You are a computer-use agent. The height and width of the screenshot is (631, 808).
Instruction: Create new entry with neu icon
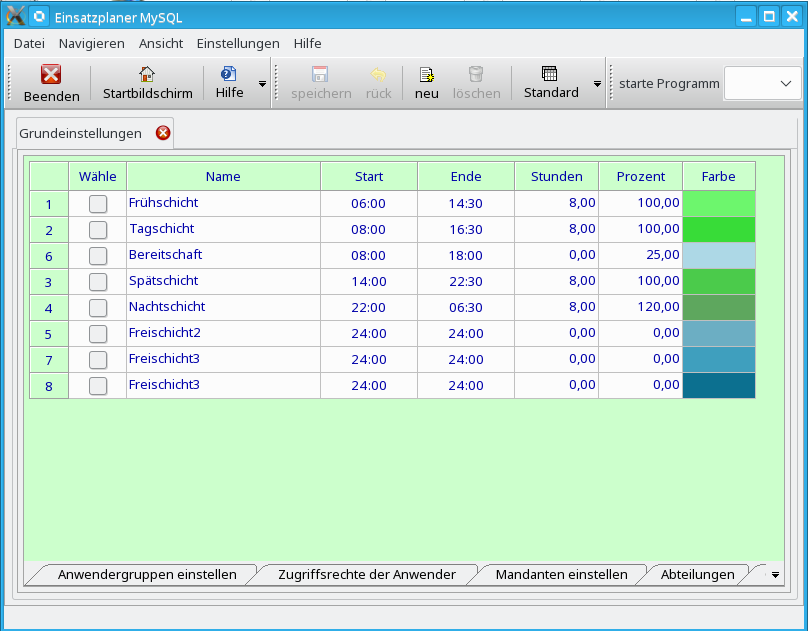pos(427,75)
